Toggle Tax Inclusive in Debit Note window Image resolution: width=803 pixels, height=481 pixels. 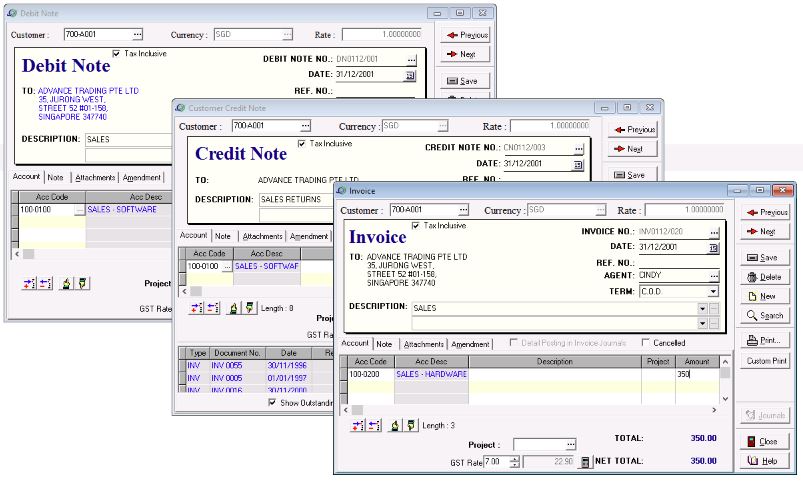point(116,53)
